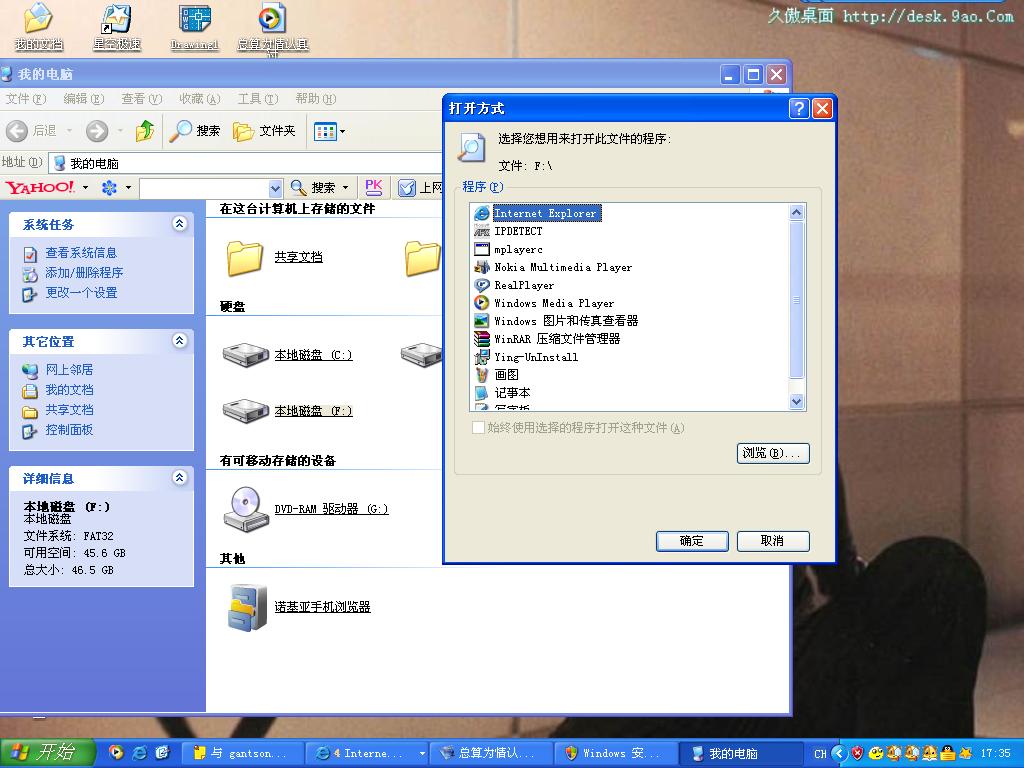Select the 本地磁盘 (C:) drive icon
Screen dimensions: 1024x768
[246, 355]
